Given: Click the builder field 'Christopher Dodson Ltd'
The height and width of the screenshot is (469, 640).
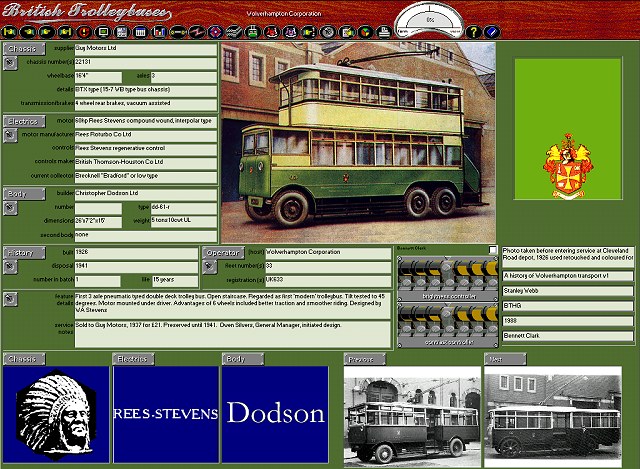Looking at the screenshot, I should pos(146,194).
